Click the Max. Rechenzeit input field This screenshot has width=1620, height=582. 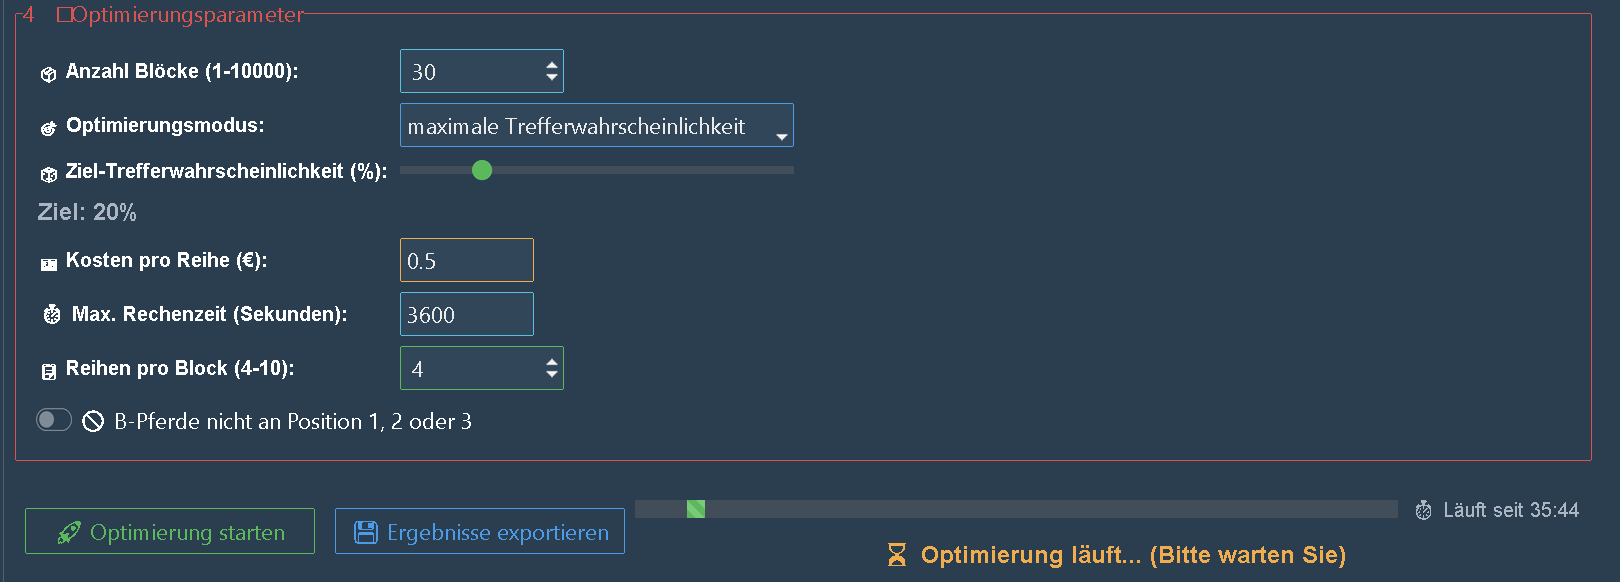coord(466,315)
